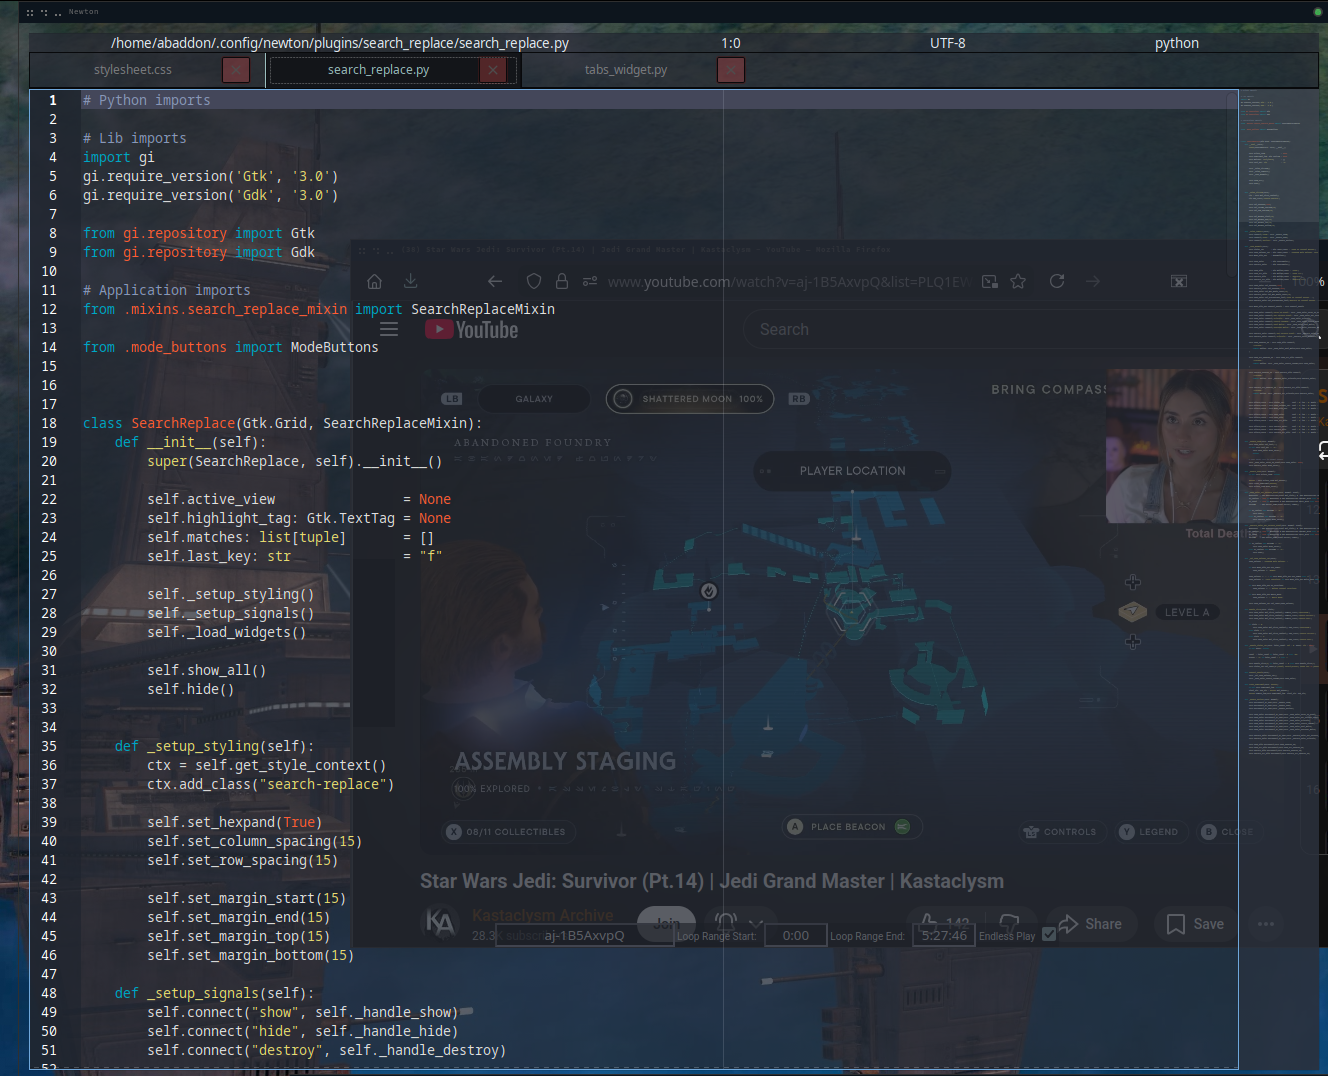Toggle the dislike button
The image size is (1328, 1076).
[1007, 923]
